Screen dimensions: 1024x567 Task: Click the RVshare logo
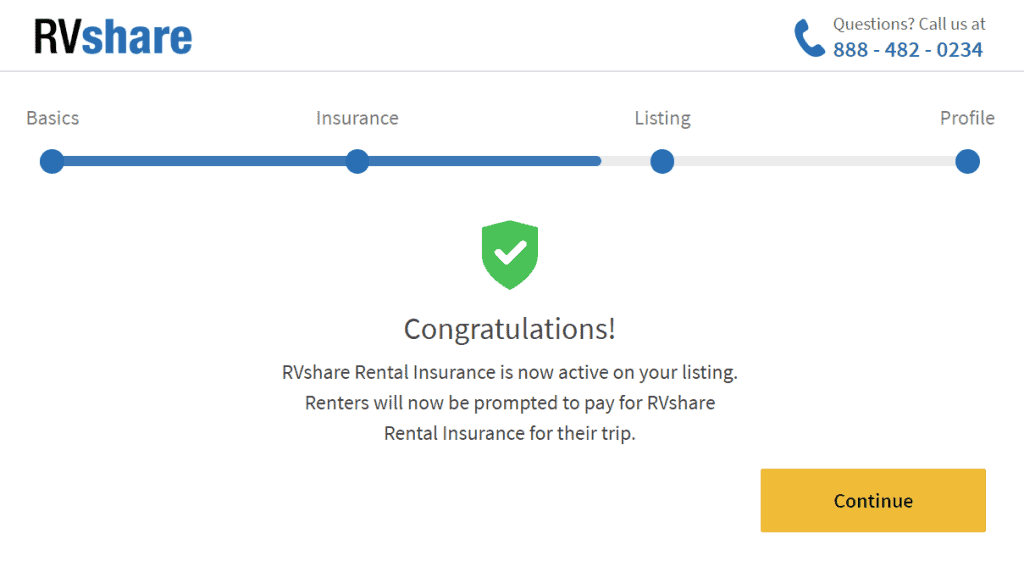click(x=113, y=37)
